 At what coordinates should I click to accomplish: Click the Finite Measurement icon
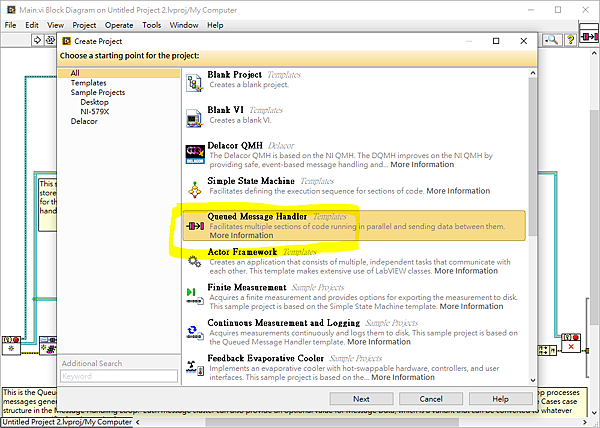coord(195,297)
